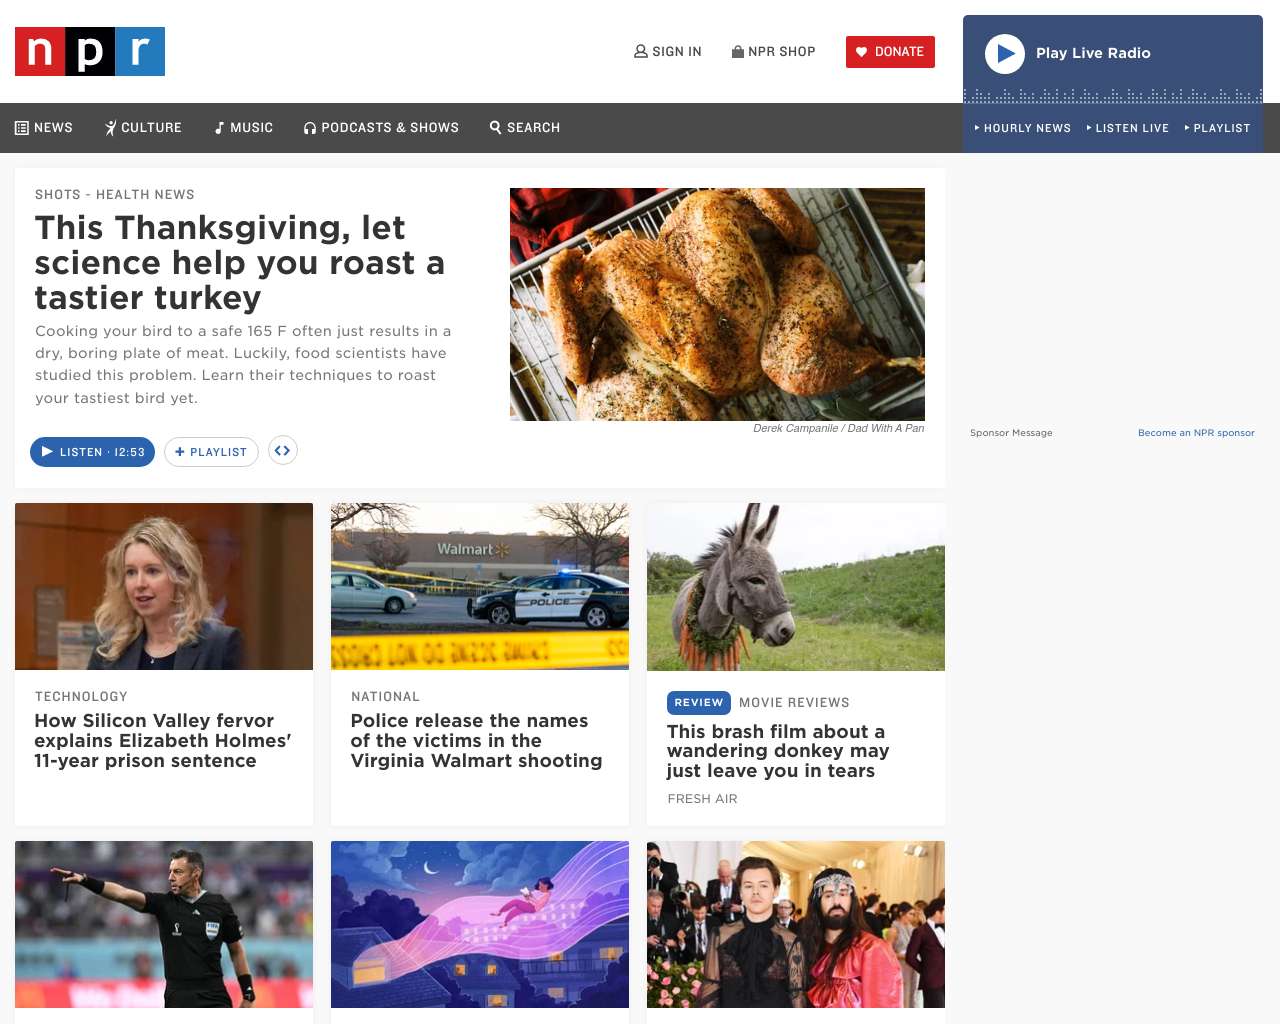Add turkey story to Playlist

point(211,452)
